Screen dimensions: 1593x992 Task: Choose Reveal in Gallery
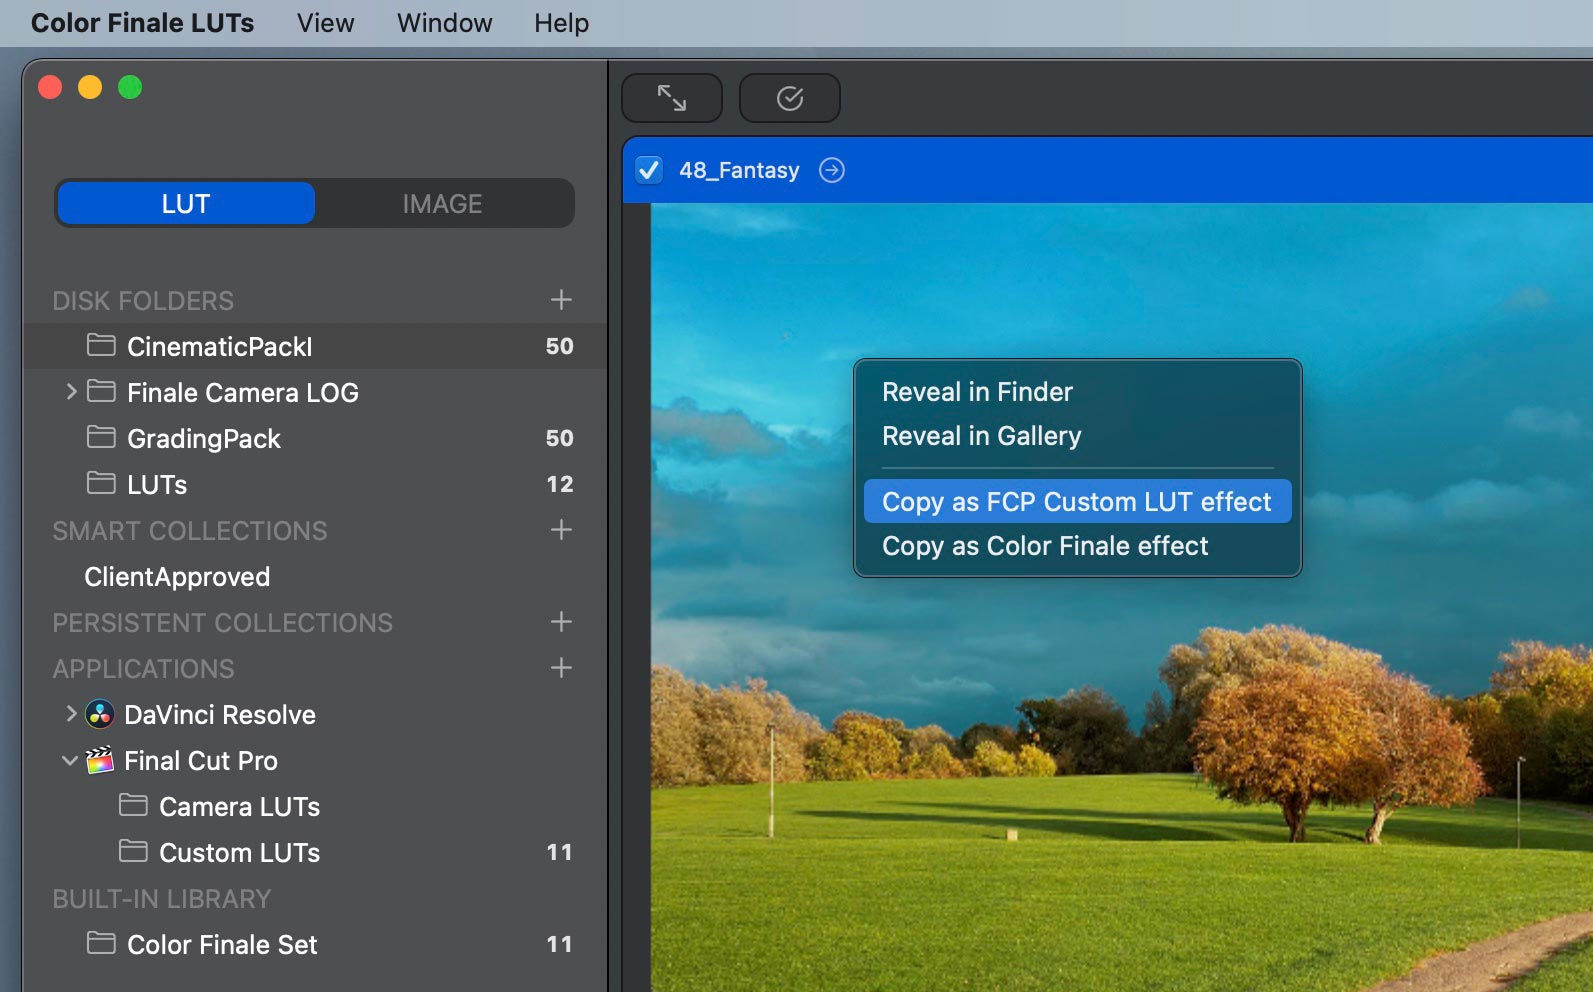[x=1077, y=436]
